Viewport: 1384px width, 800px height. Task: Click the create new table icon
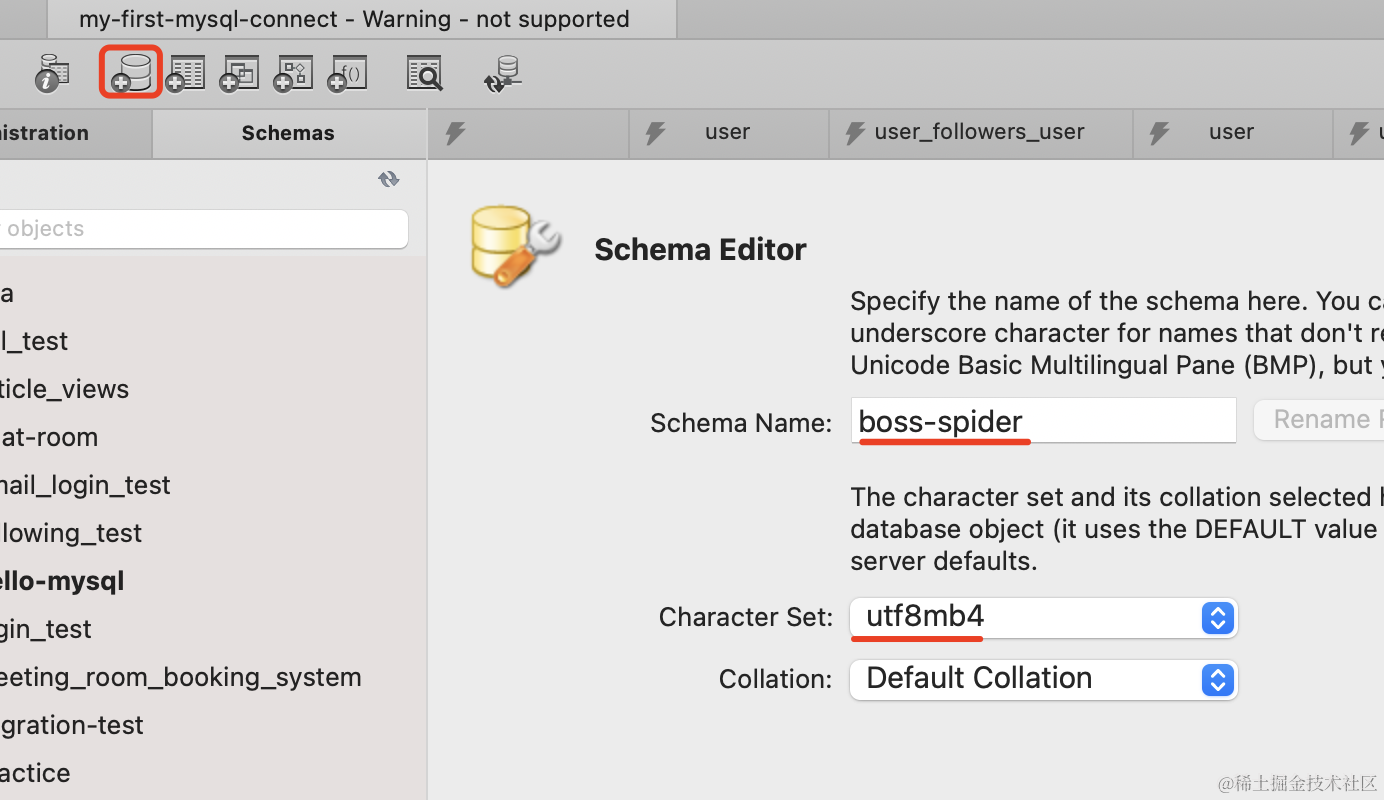[x=185, y=74]
